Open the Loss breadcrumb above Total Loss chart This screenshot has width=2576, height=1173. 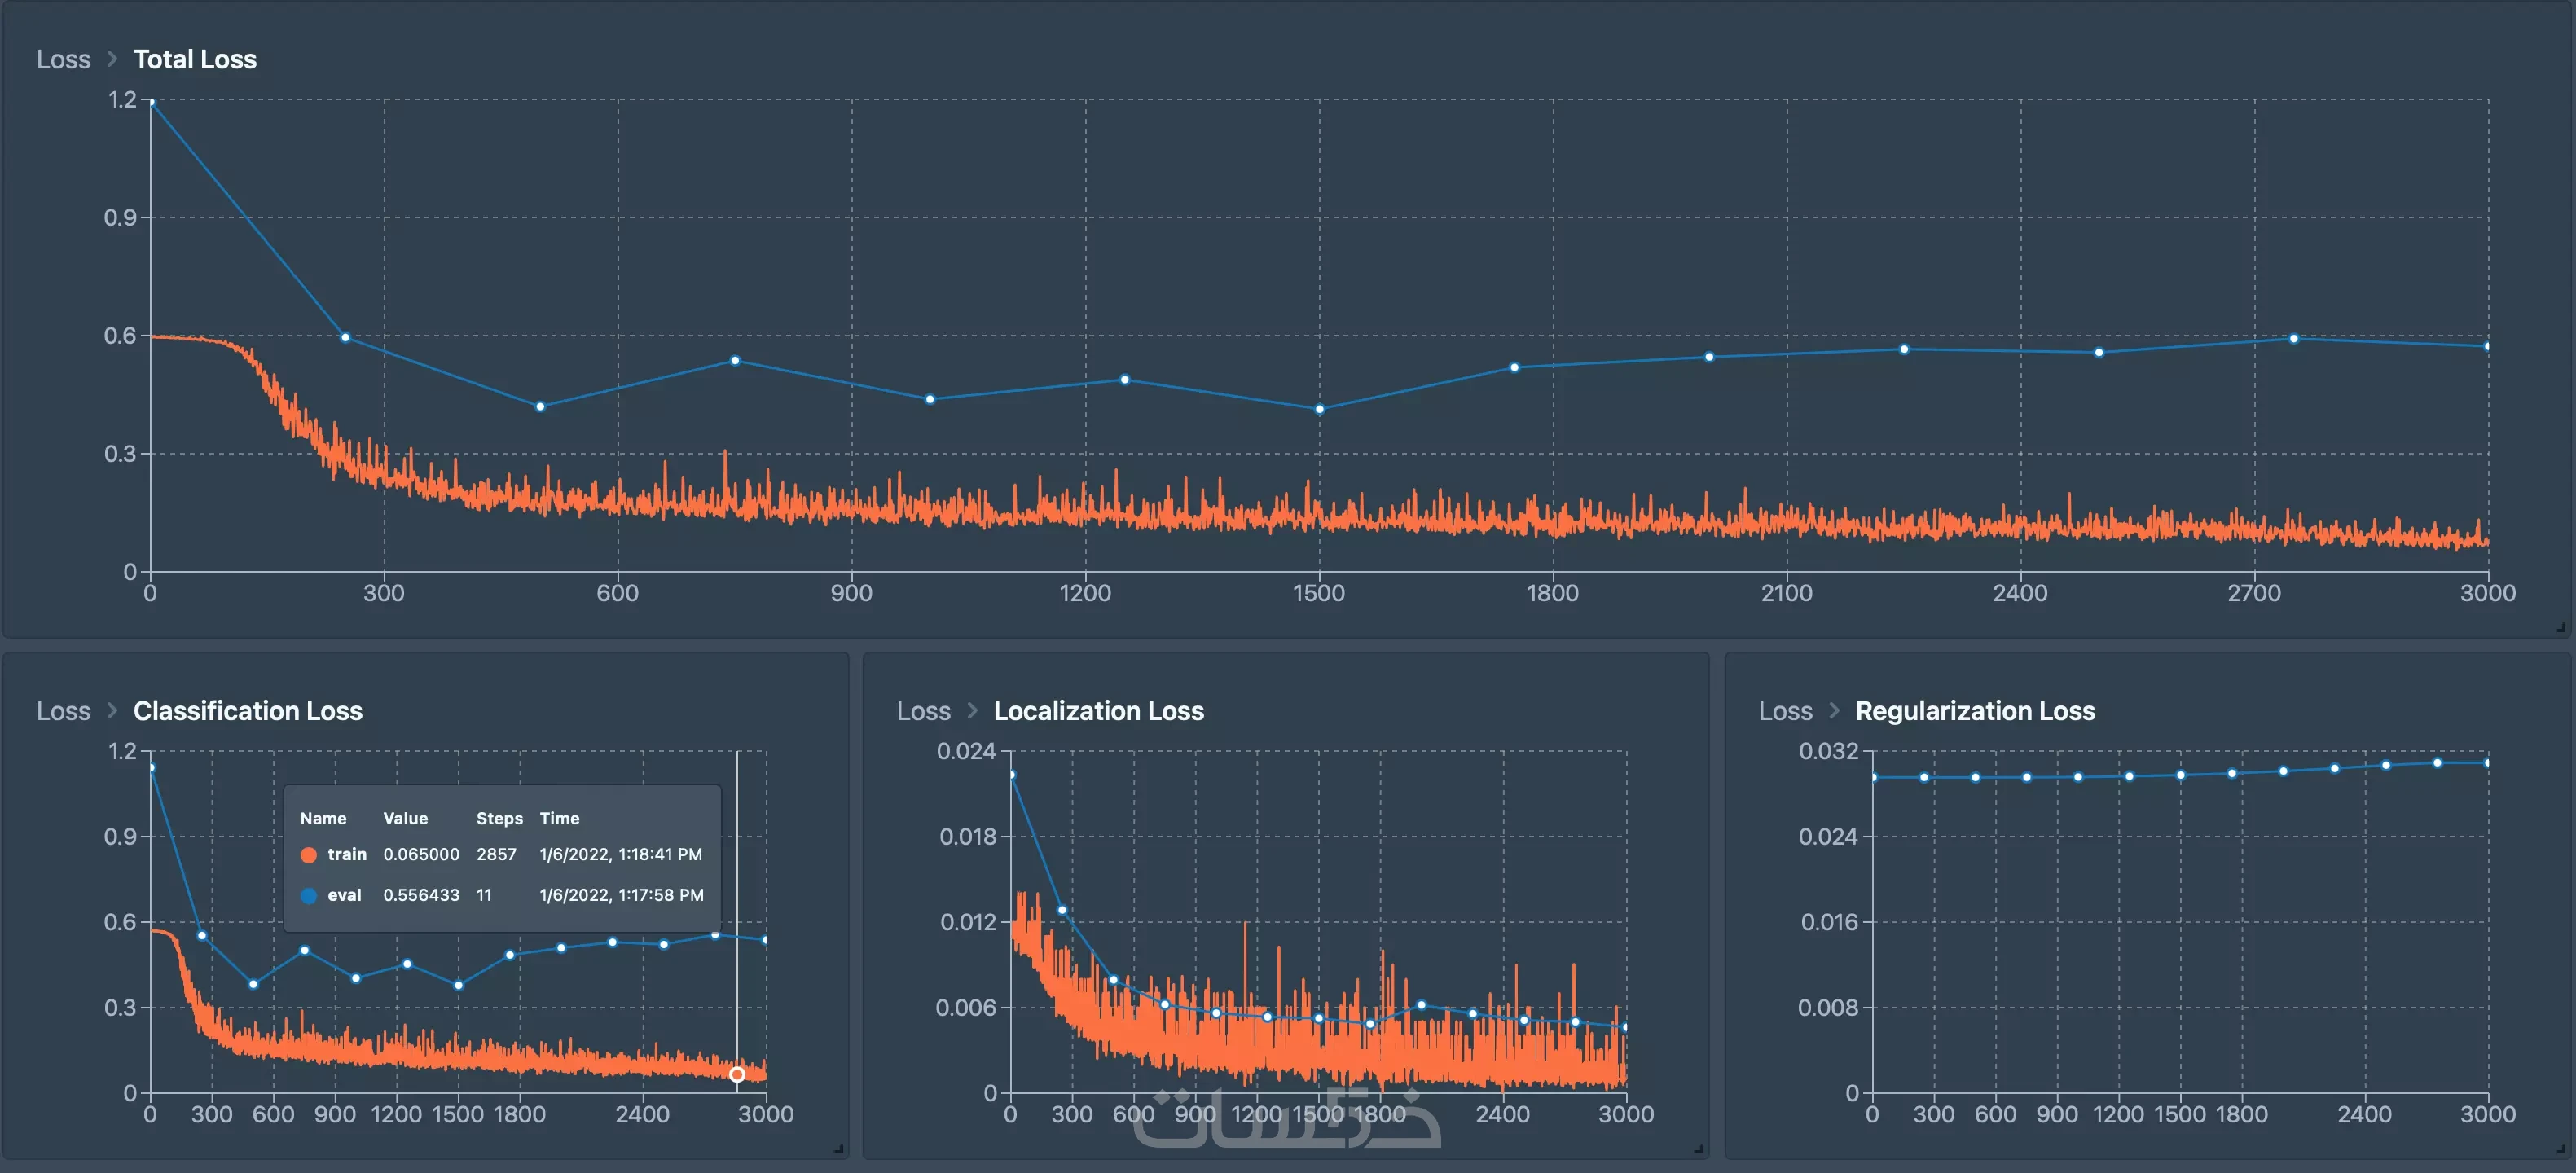point(63,59)
